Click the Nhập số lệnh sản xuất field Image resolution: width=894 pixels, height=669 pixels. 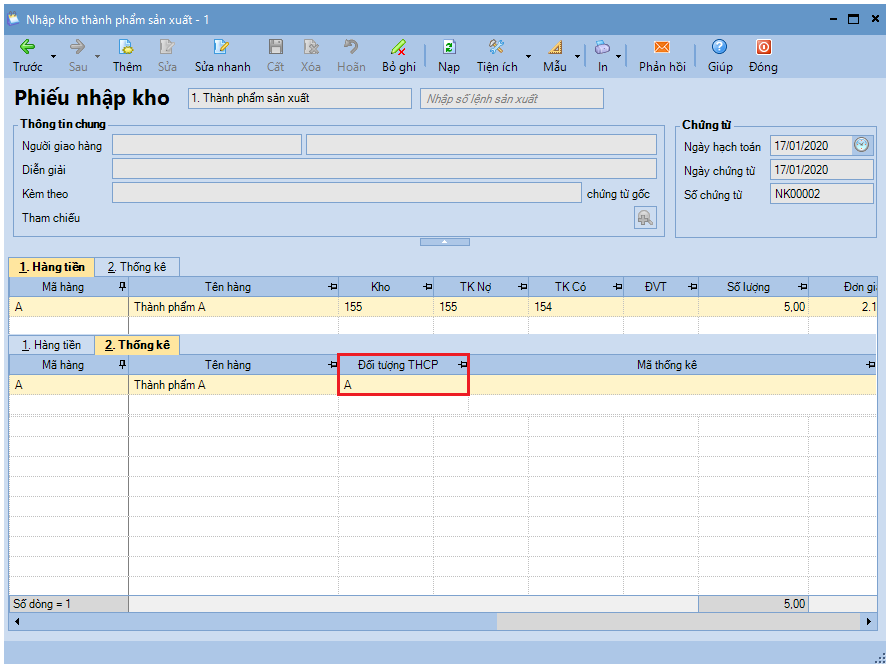coord(512,99)
